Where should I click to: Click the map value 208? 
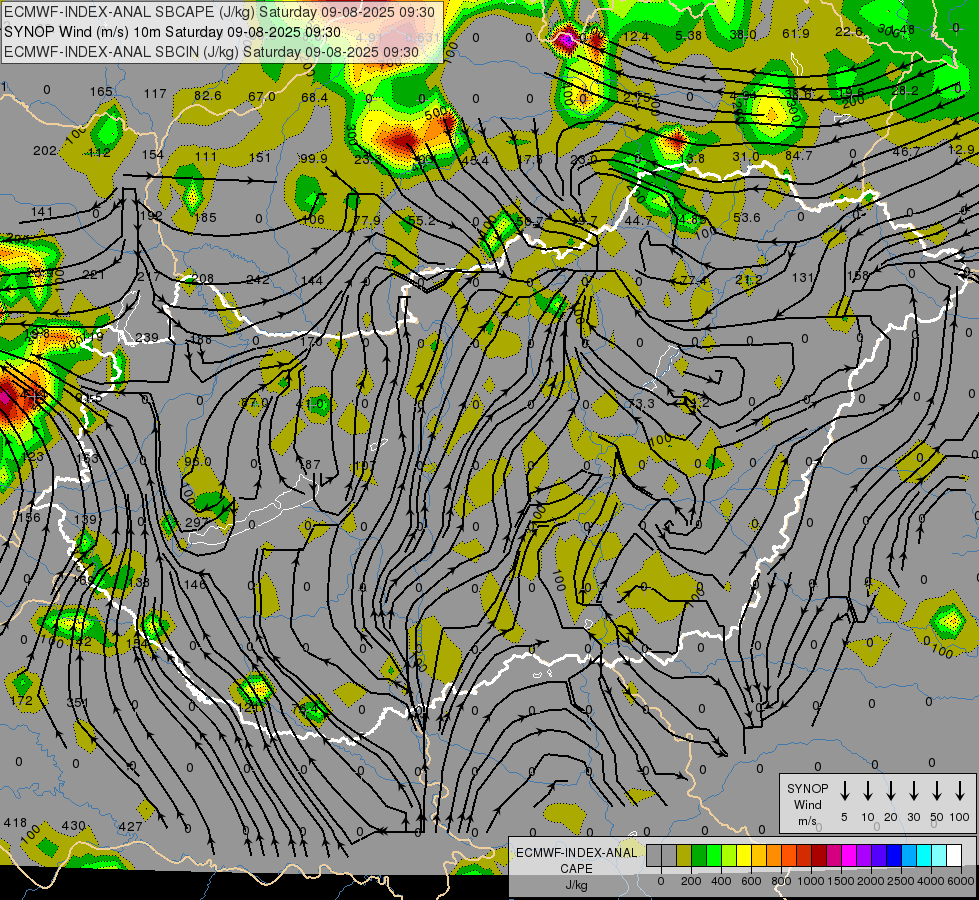pyautogui.click(x=202, y=278)
